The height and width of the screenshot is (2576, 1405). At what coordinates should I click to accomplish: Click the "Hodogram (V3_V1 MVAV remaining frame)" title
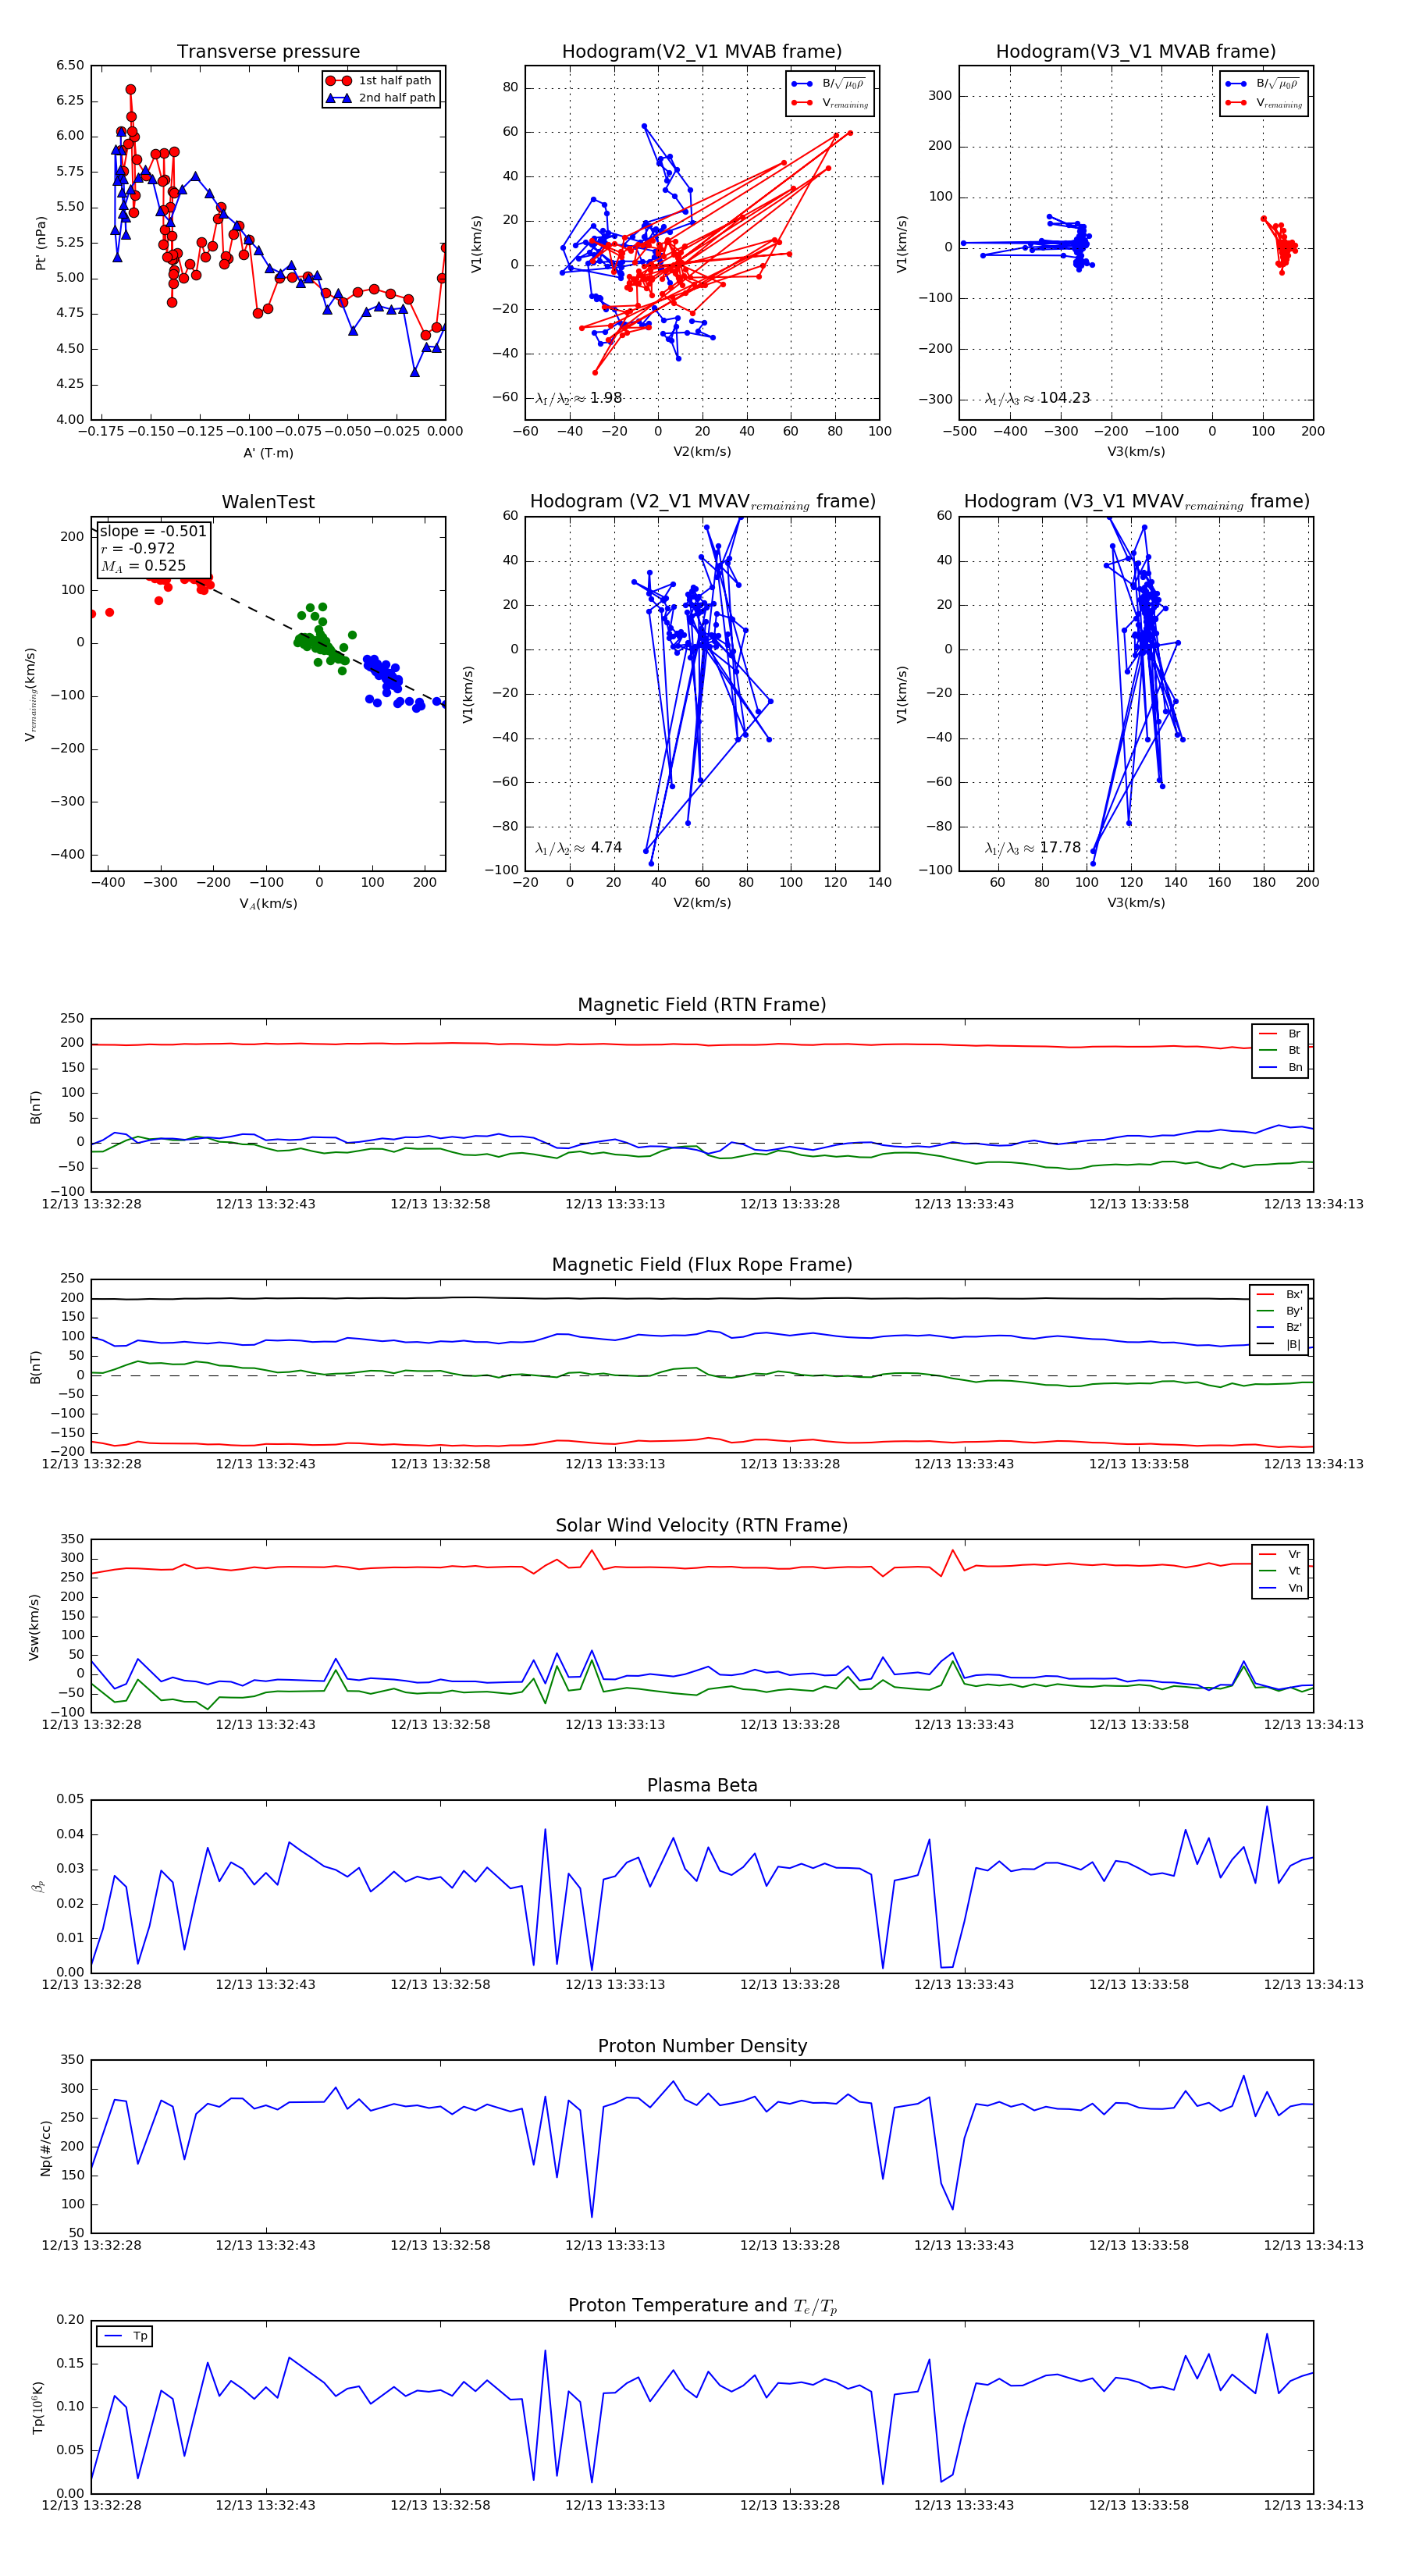click(x=1136, y=502)
